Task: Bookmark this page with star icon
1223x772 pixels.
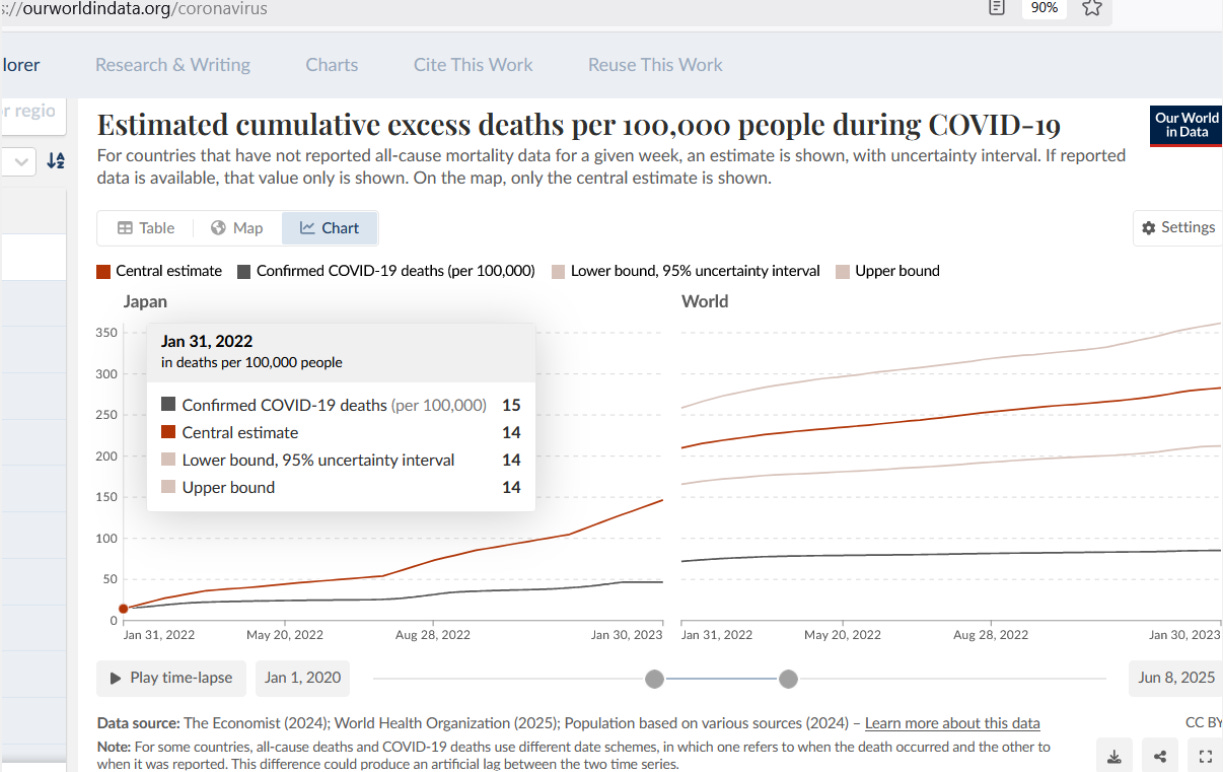Action: coord(1092,8)
